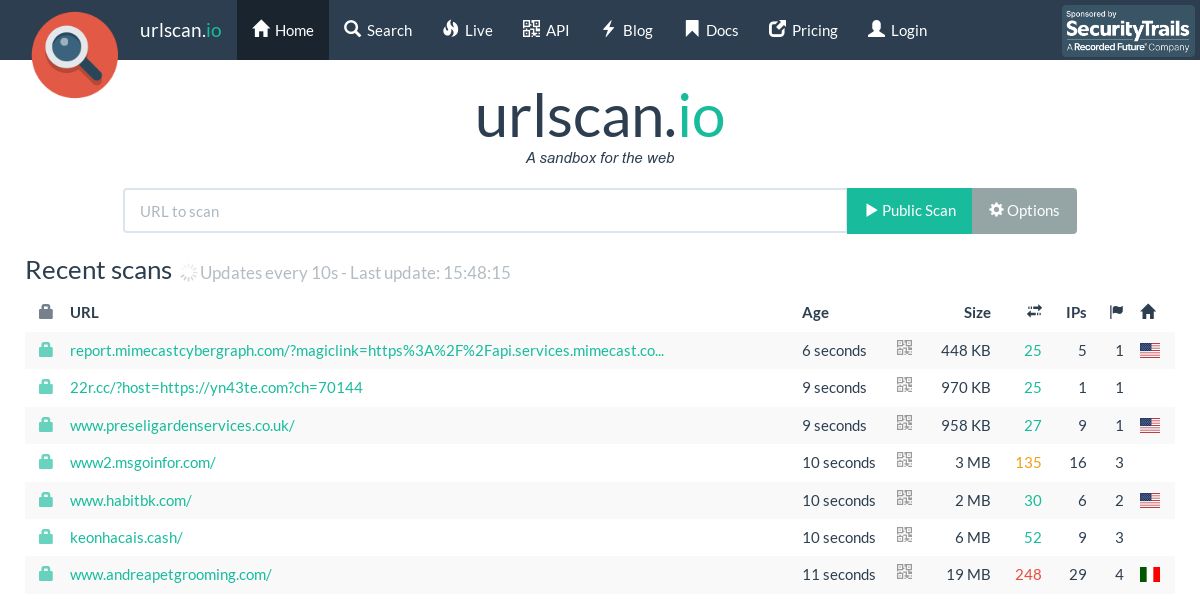Click the 52 requests count

(x=1033, y=537)
